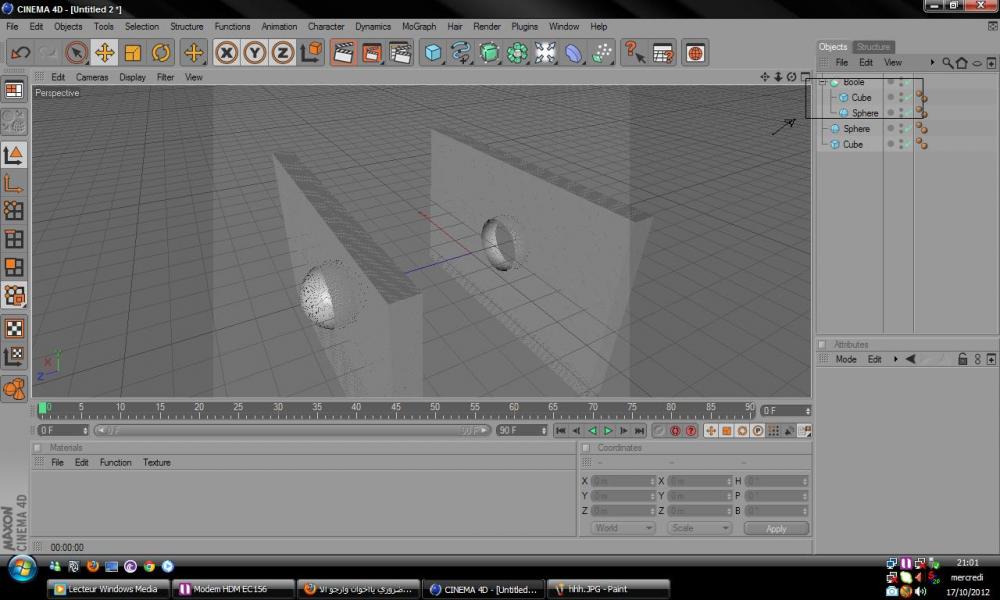Toggle Materials panel checkbox
Screen dimensions: 1000x600
37,448
